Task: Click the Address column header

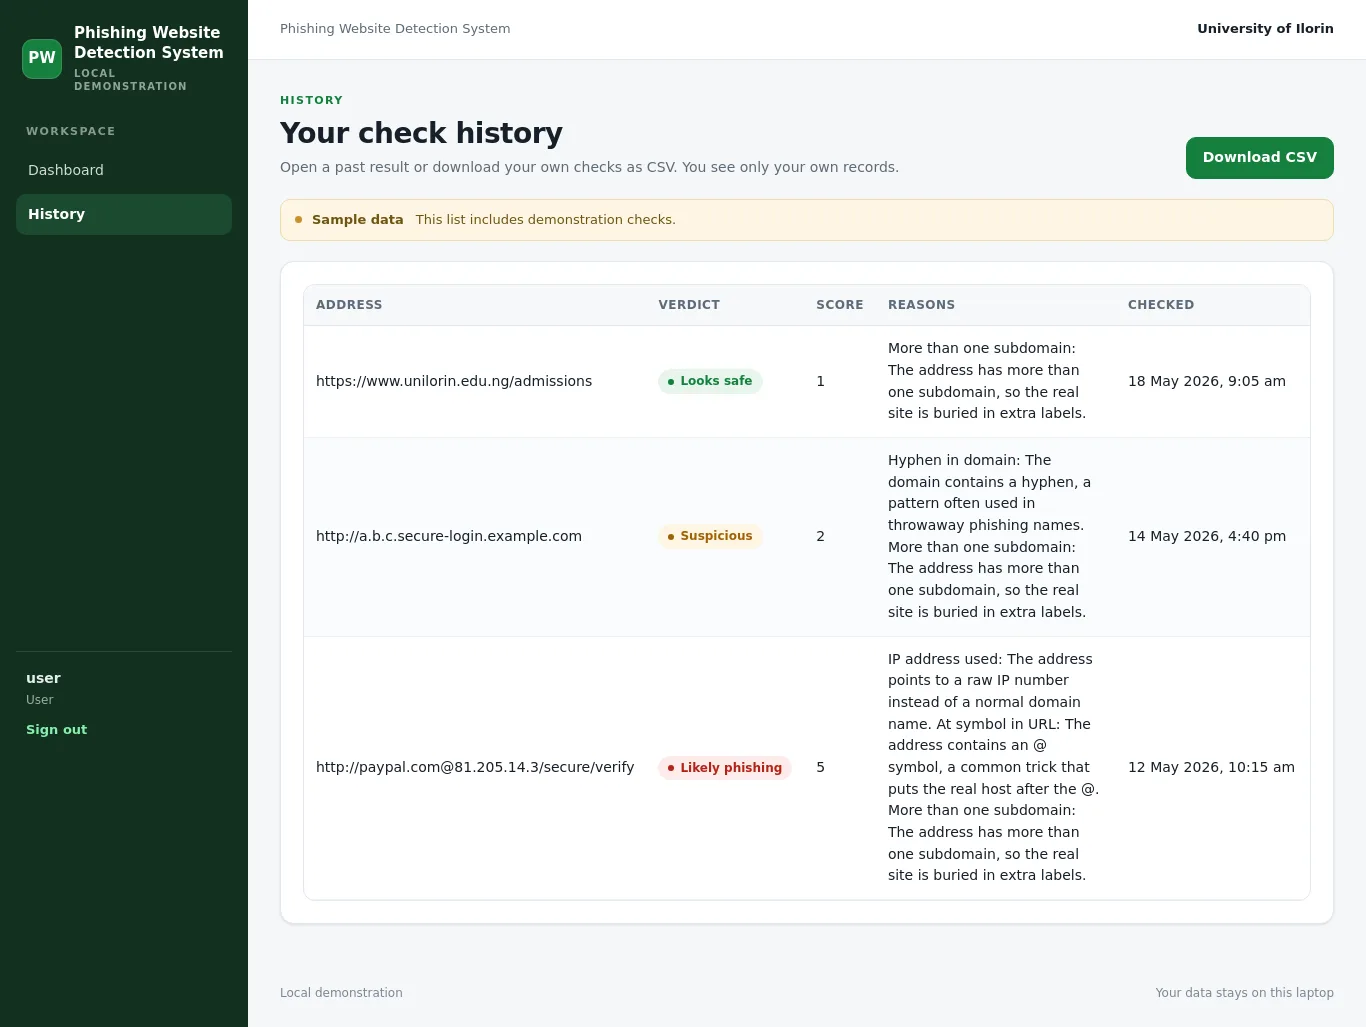Action: (349, 305)
